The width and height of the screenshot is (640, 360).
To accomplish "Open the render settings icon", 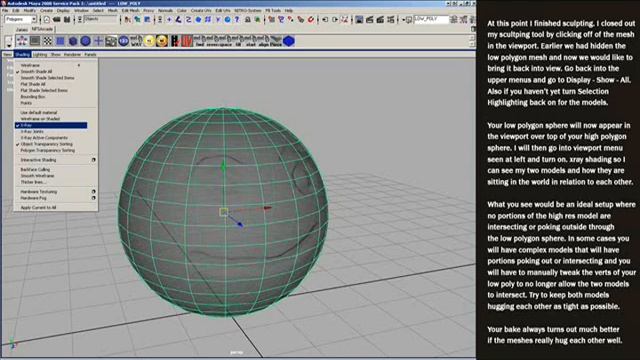I will click(391, 19).
